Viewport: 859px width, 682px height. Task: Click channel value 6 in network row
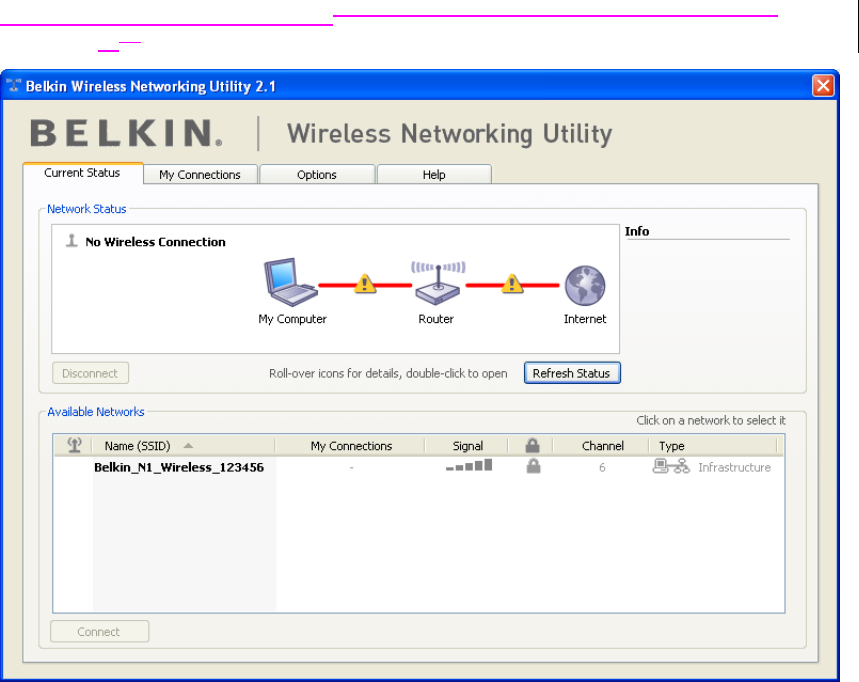[x=602, y=467]
